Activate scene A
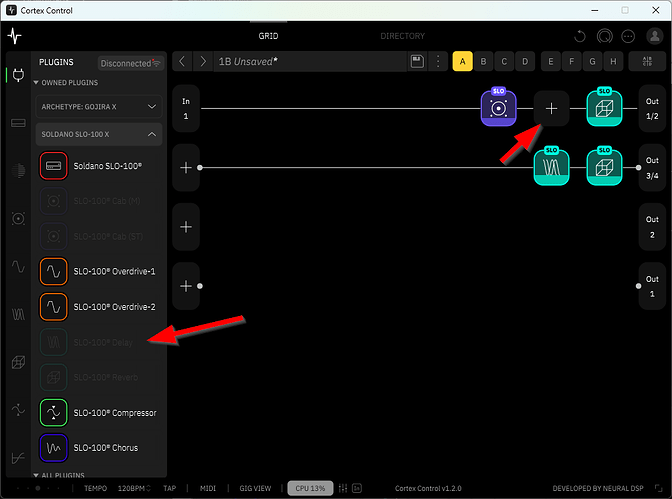 pos(462,61)
